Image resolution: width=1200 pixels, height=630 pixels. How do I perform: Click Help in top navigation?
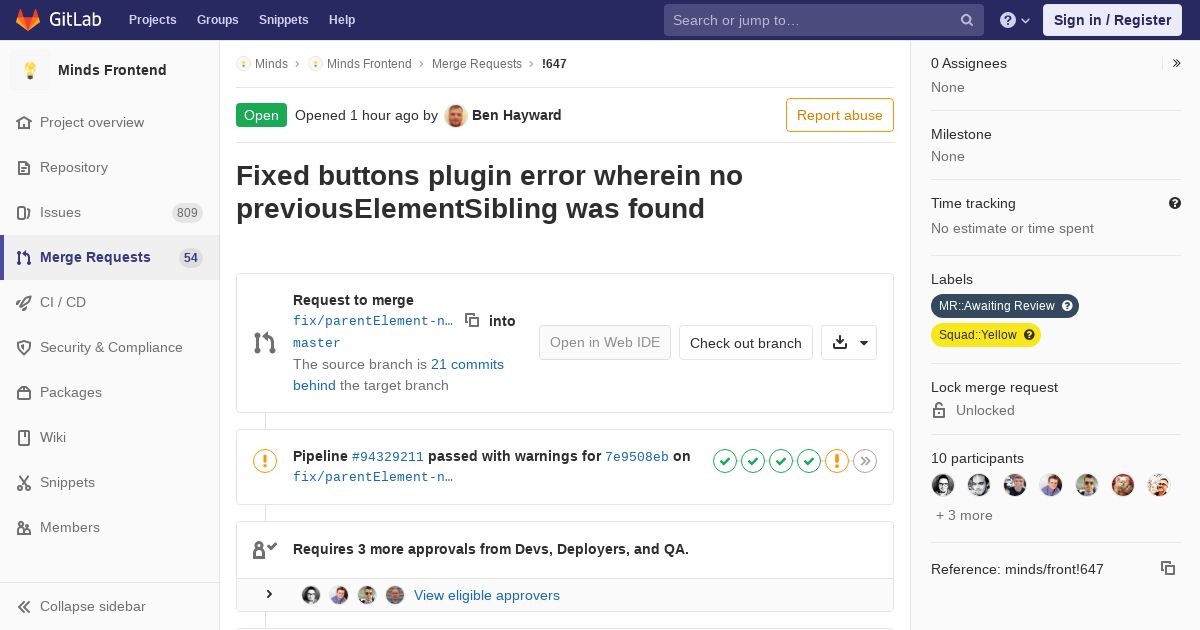(x=342, y=20)
